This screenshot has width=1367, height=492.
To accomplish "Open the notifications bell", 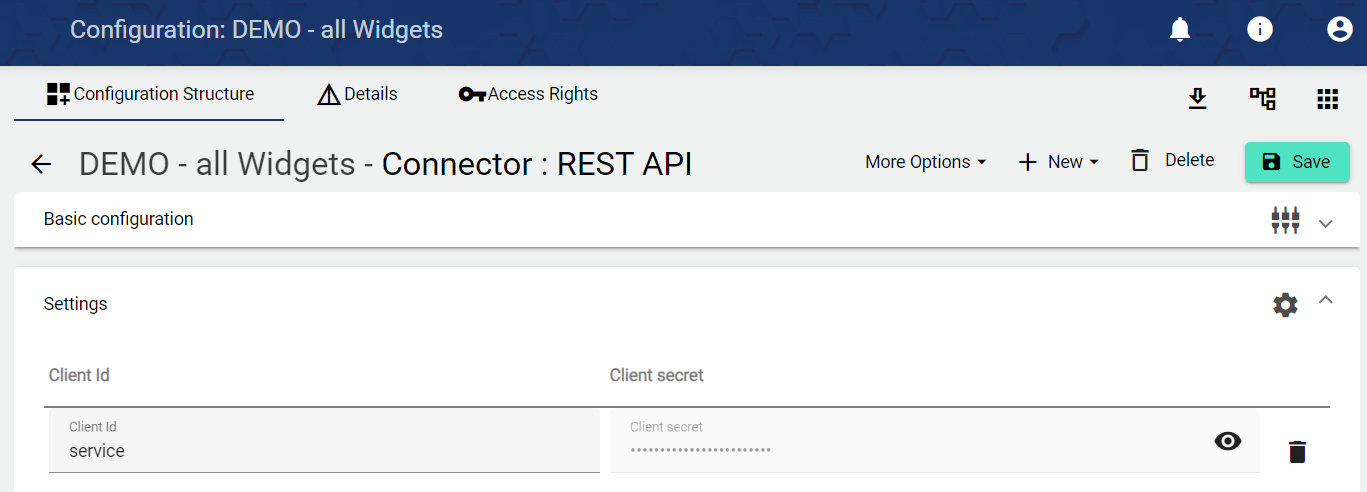I will [1180, 30].
